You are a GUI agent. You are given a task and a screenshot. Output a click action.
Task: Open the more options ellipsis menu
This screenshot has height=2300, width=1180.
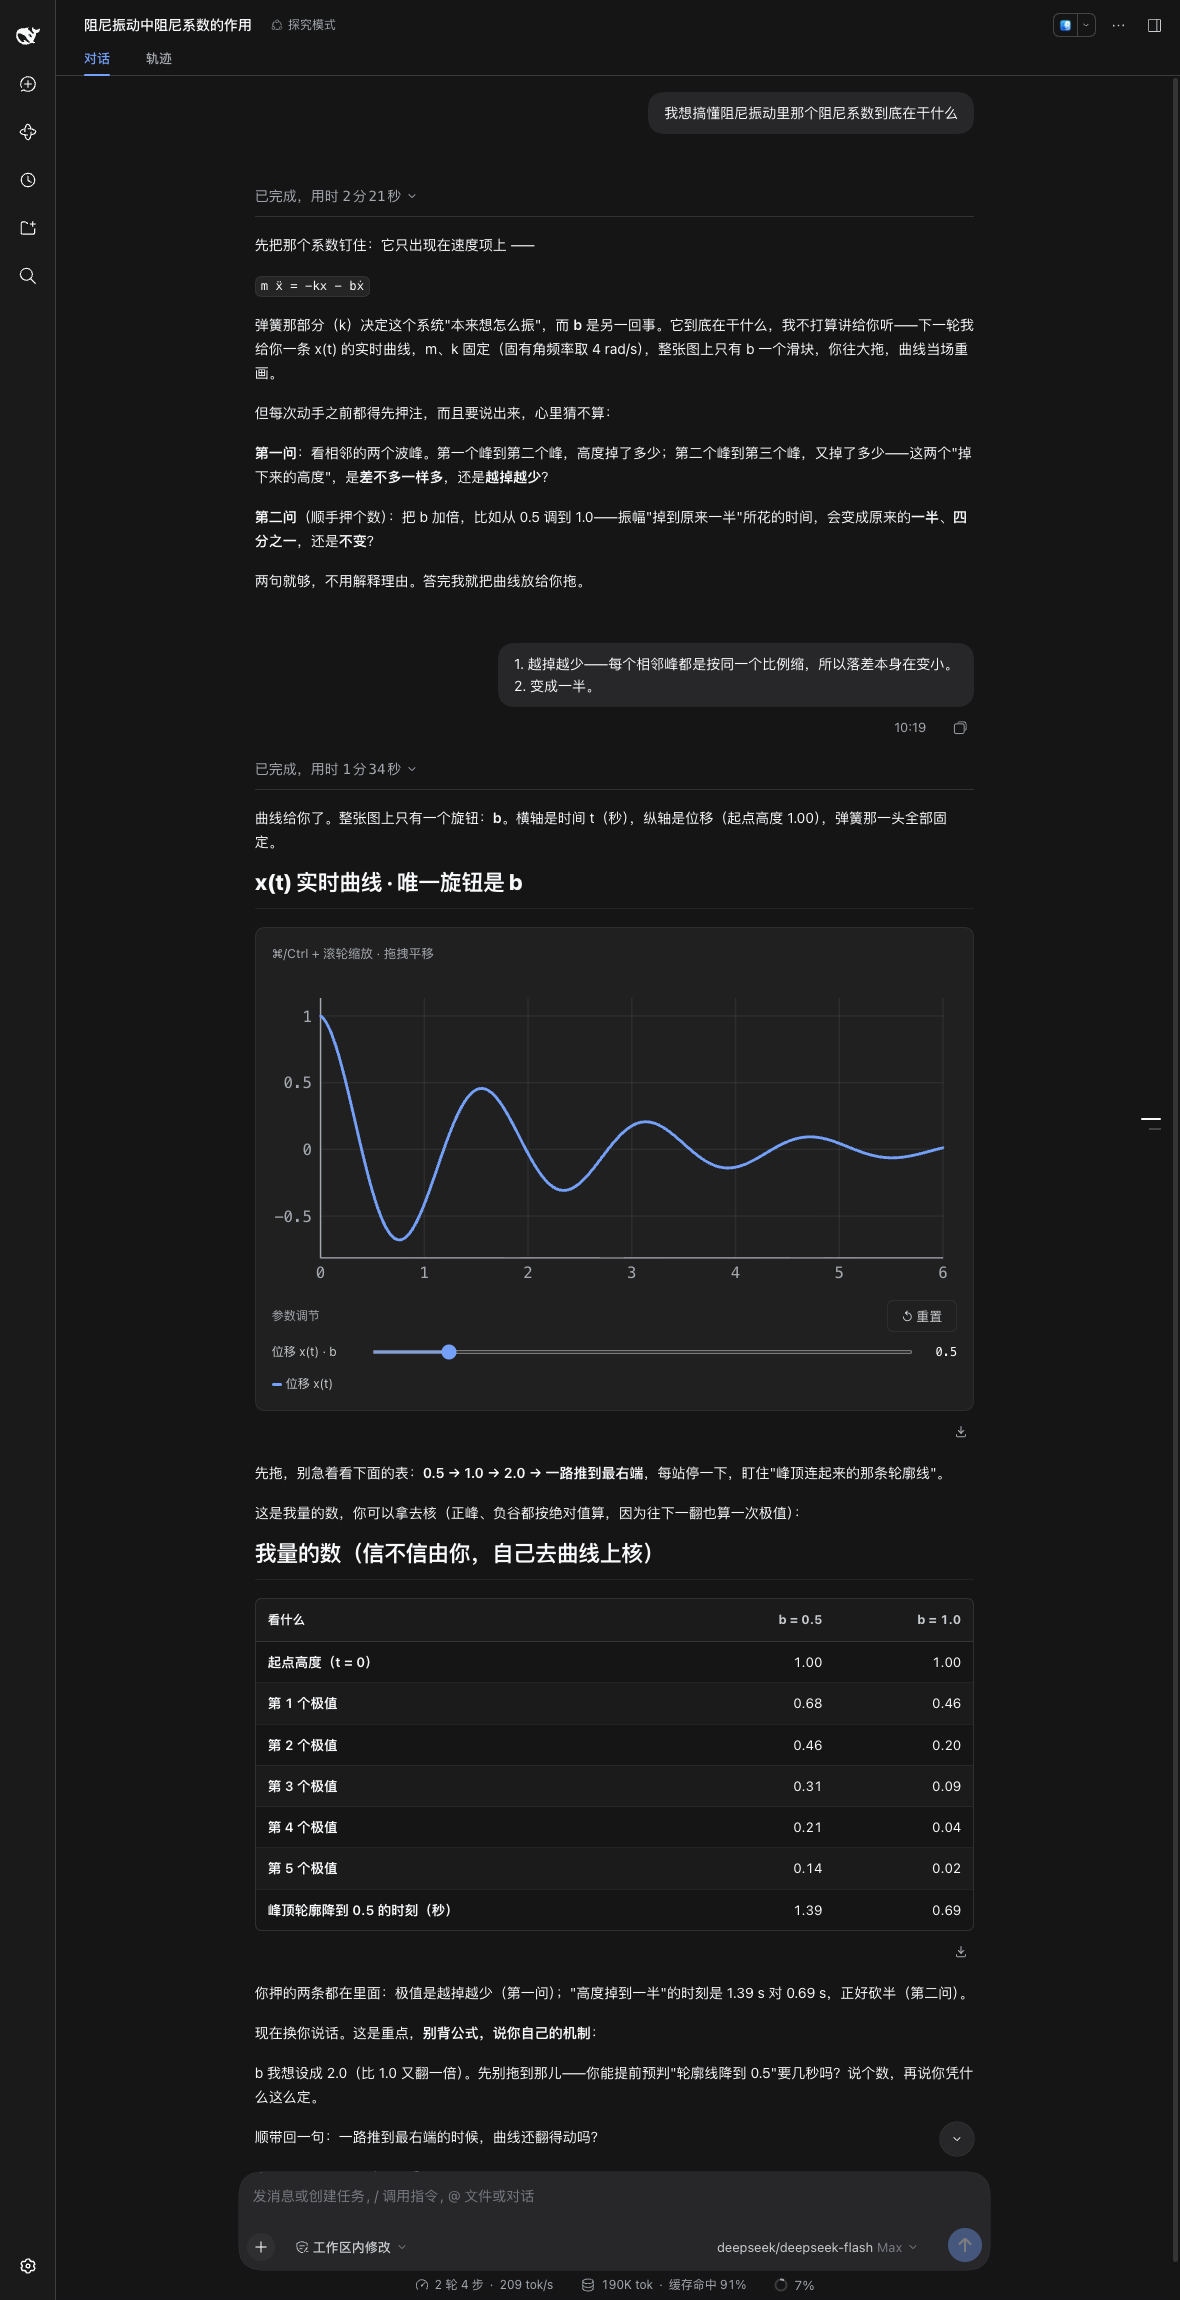tap(1119, 25)
